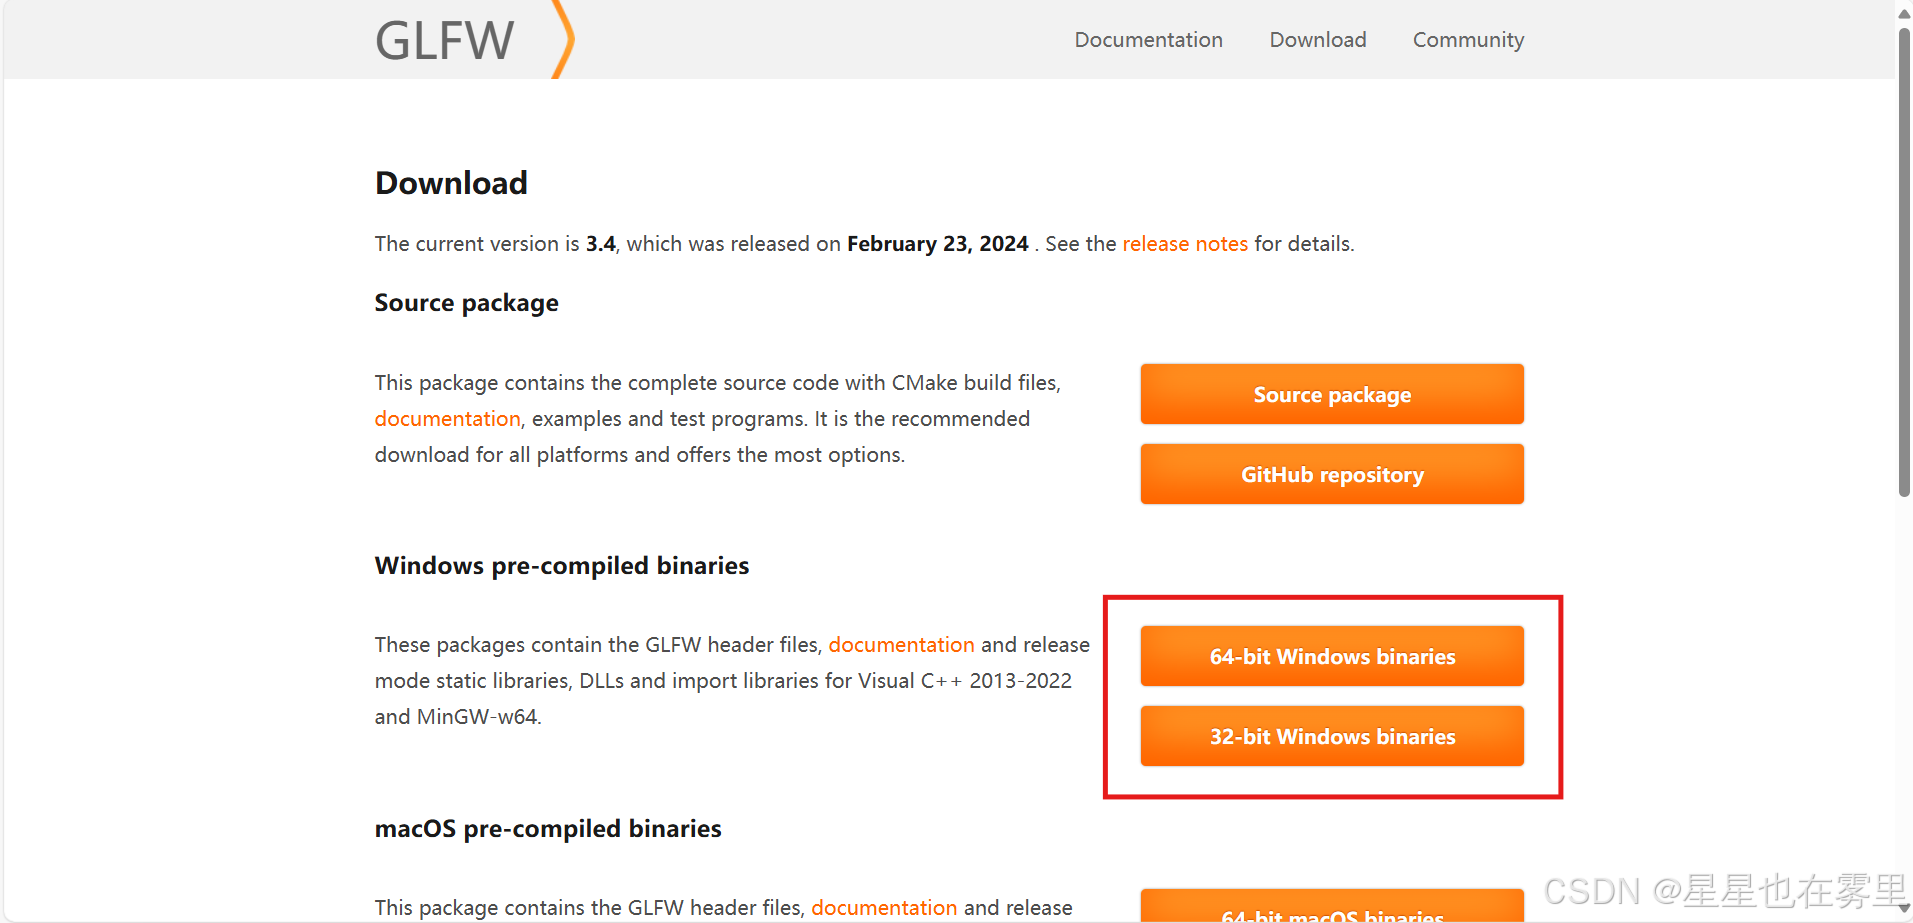
Task: Click the scrollbar up arrow
Action: pyautogui.click(x=1904, y=12)
